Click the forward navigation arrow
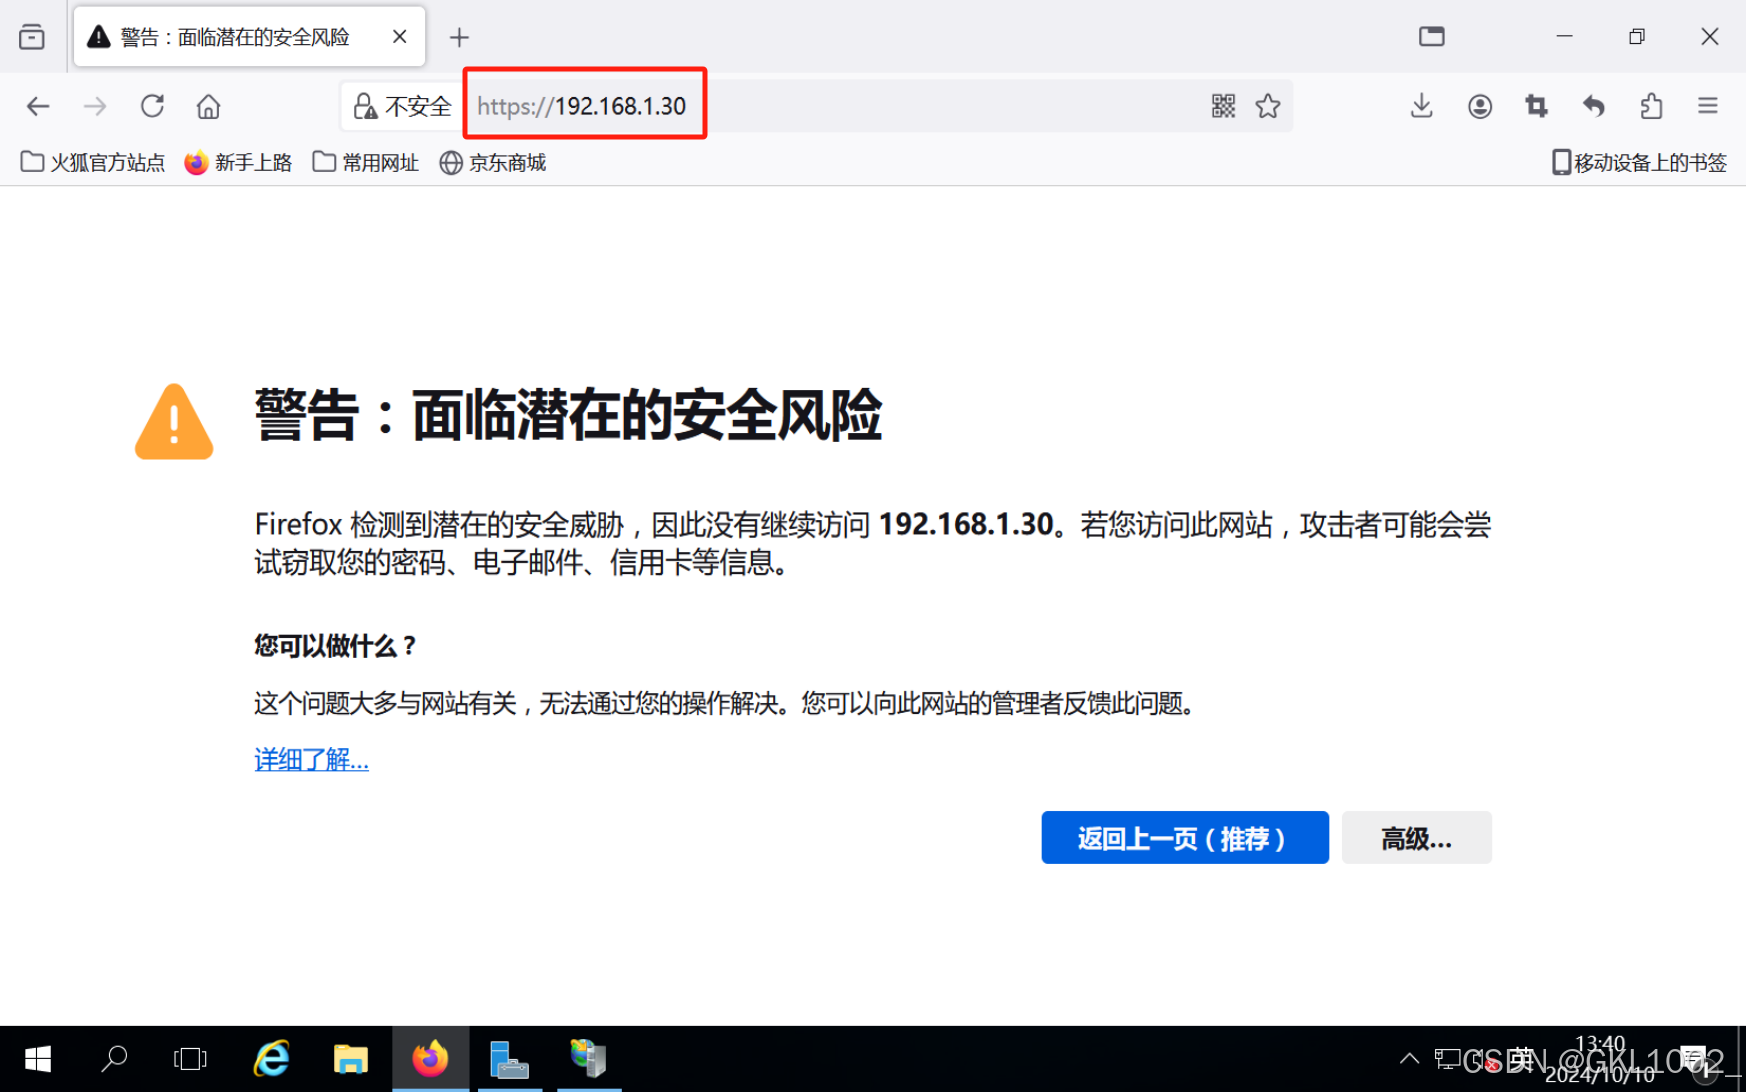The width and height of the screenshot is (1746, 1092). pyautogui.click(x=95, y=106)
